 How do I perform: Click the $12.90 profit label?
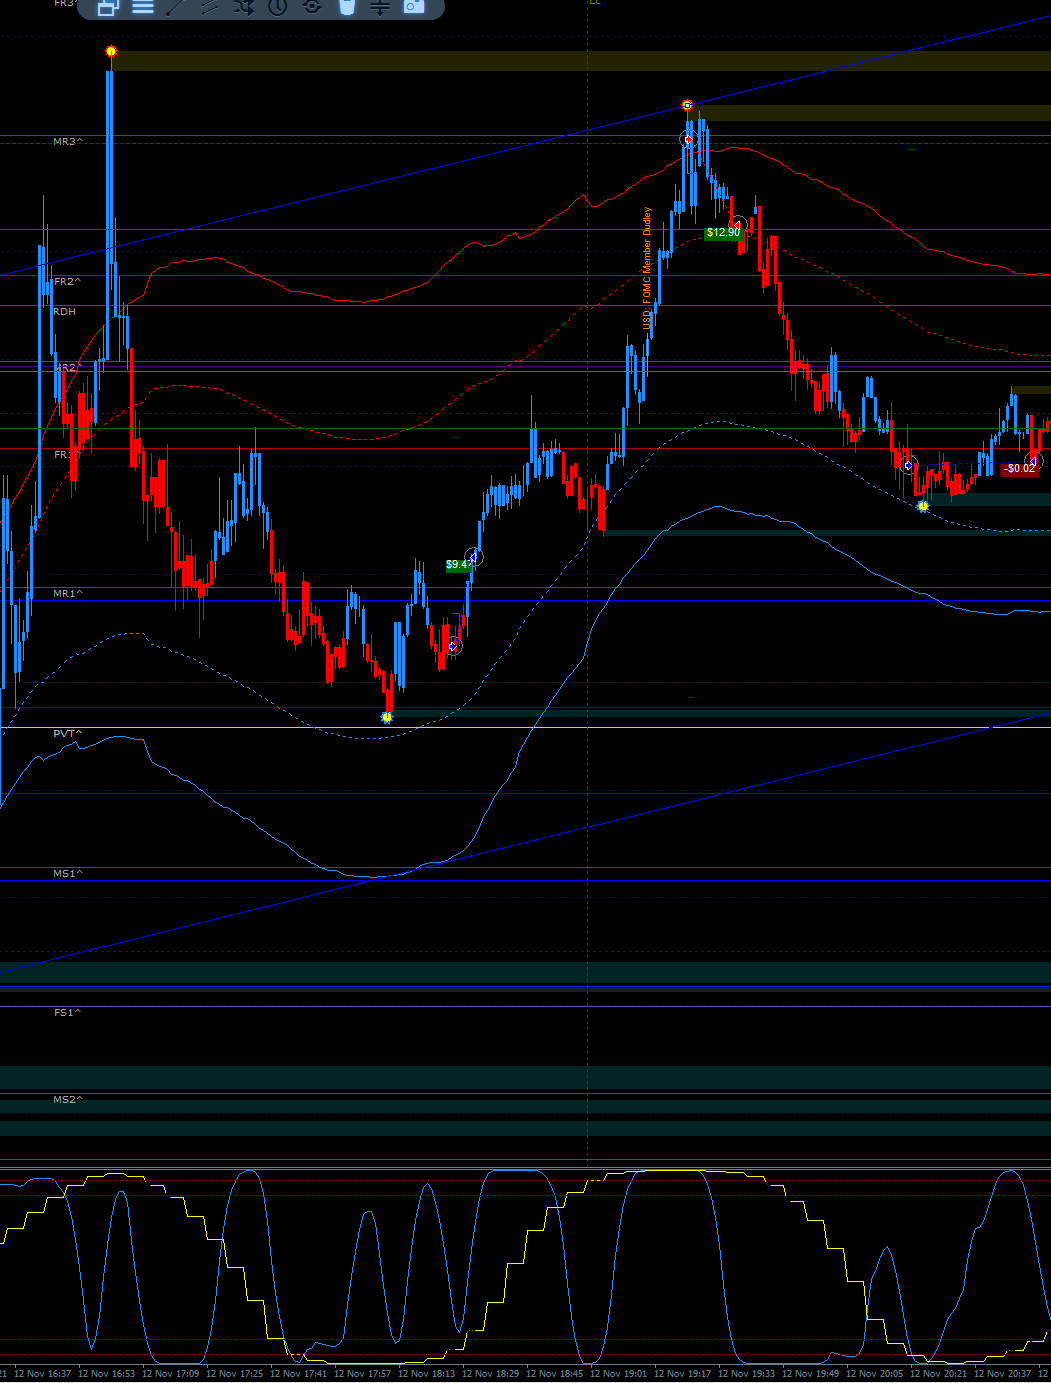pyautogui.click(x=723, y=233)
